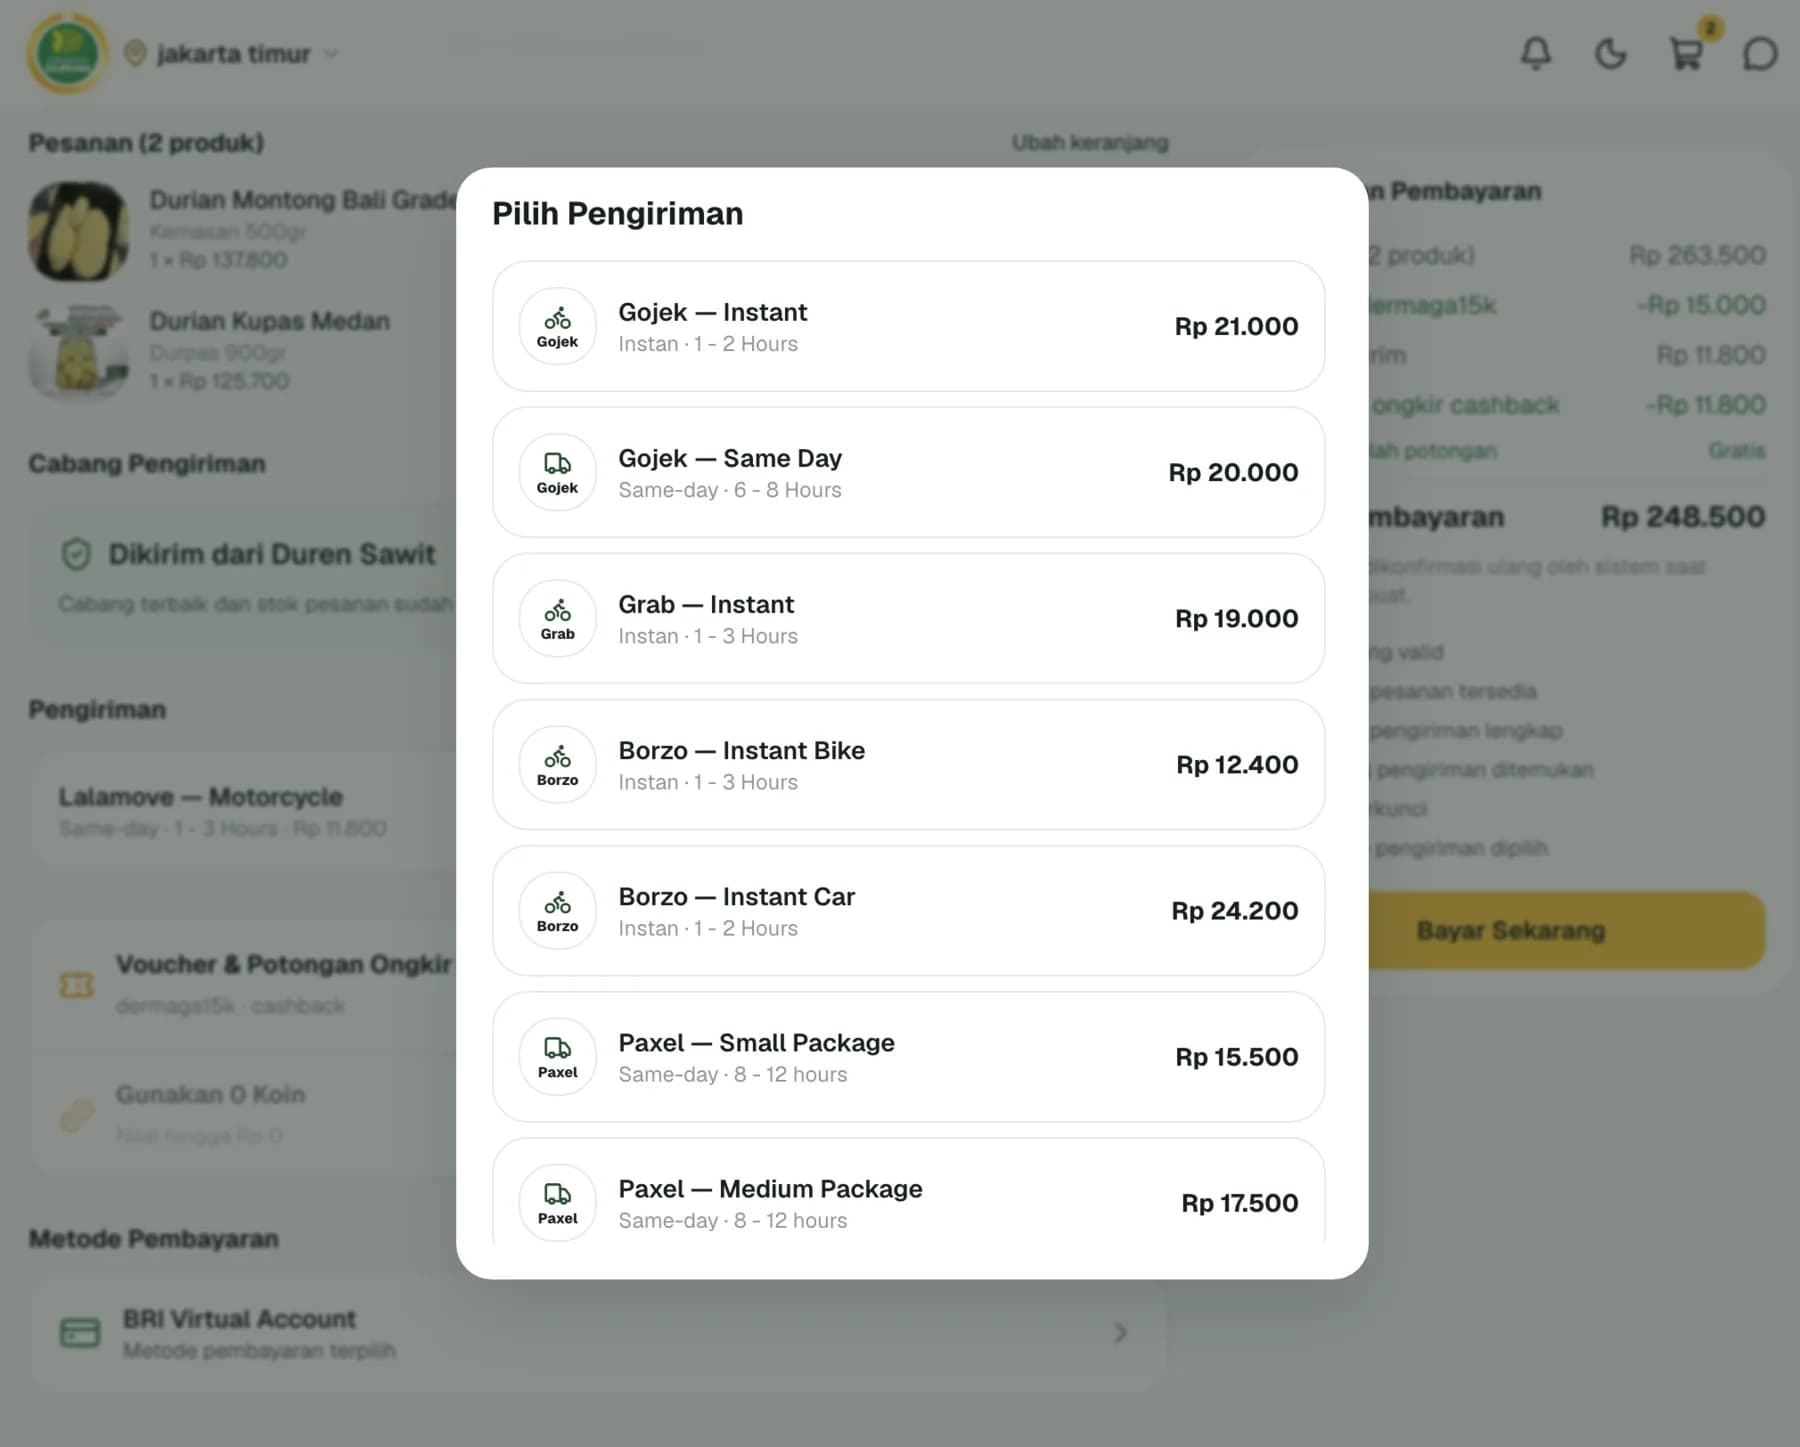The height and width of the screenshot is (1447, 1800).
Task: Click the Durian Montong Bali product thumbnail
Action: (78, 231)
